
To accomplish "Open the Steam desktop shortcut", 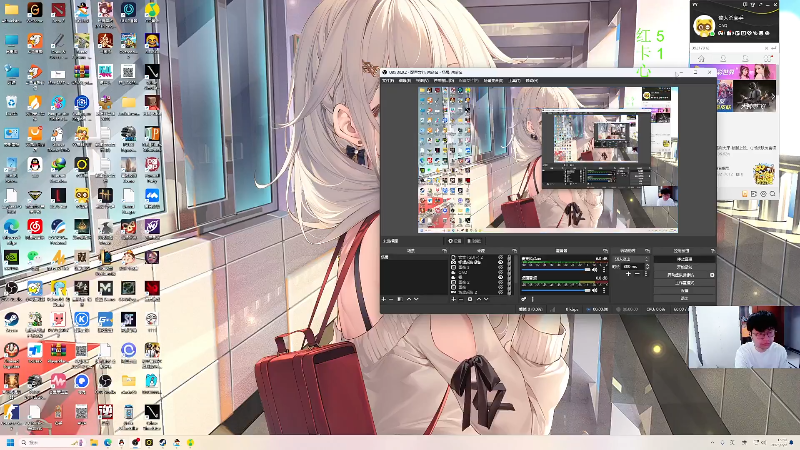I will click(11, 319).
